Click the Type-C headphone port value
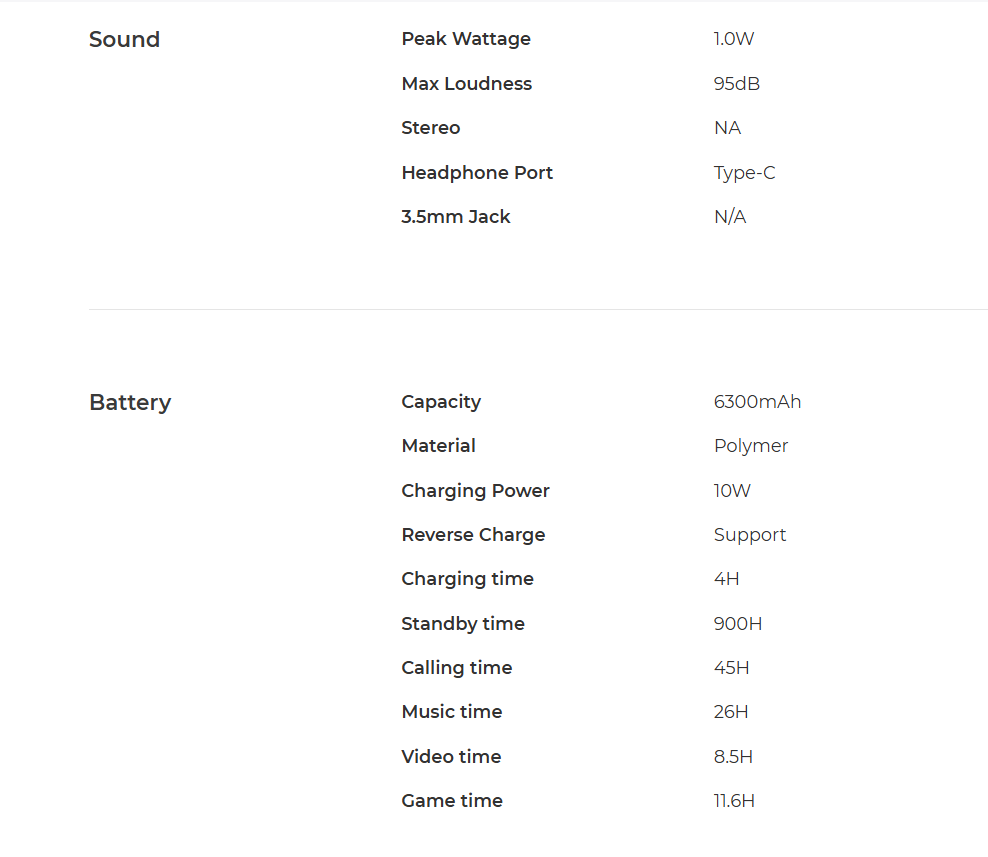Image resolution: width=988 pixels, height=857 pixels. 744,173
